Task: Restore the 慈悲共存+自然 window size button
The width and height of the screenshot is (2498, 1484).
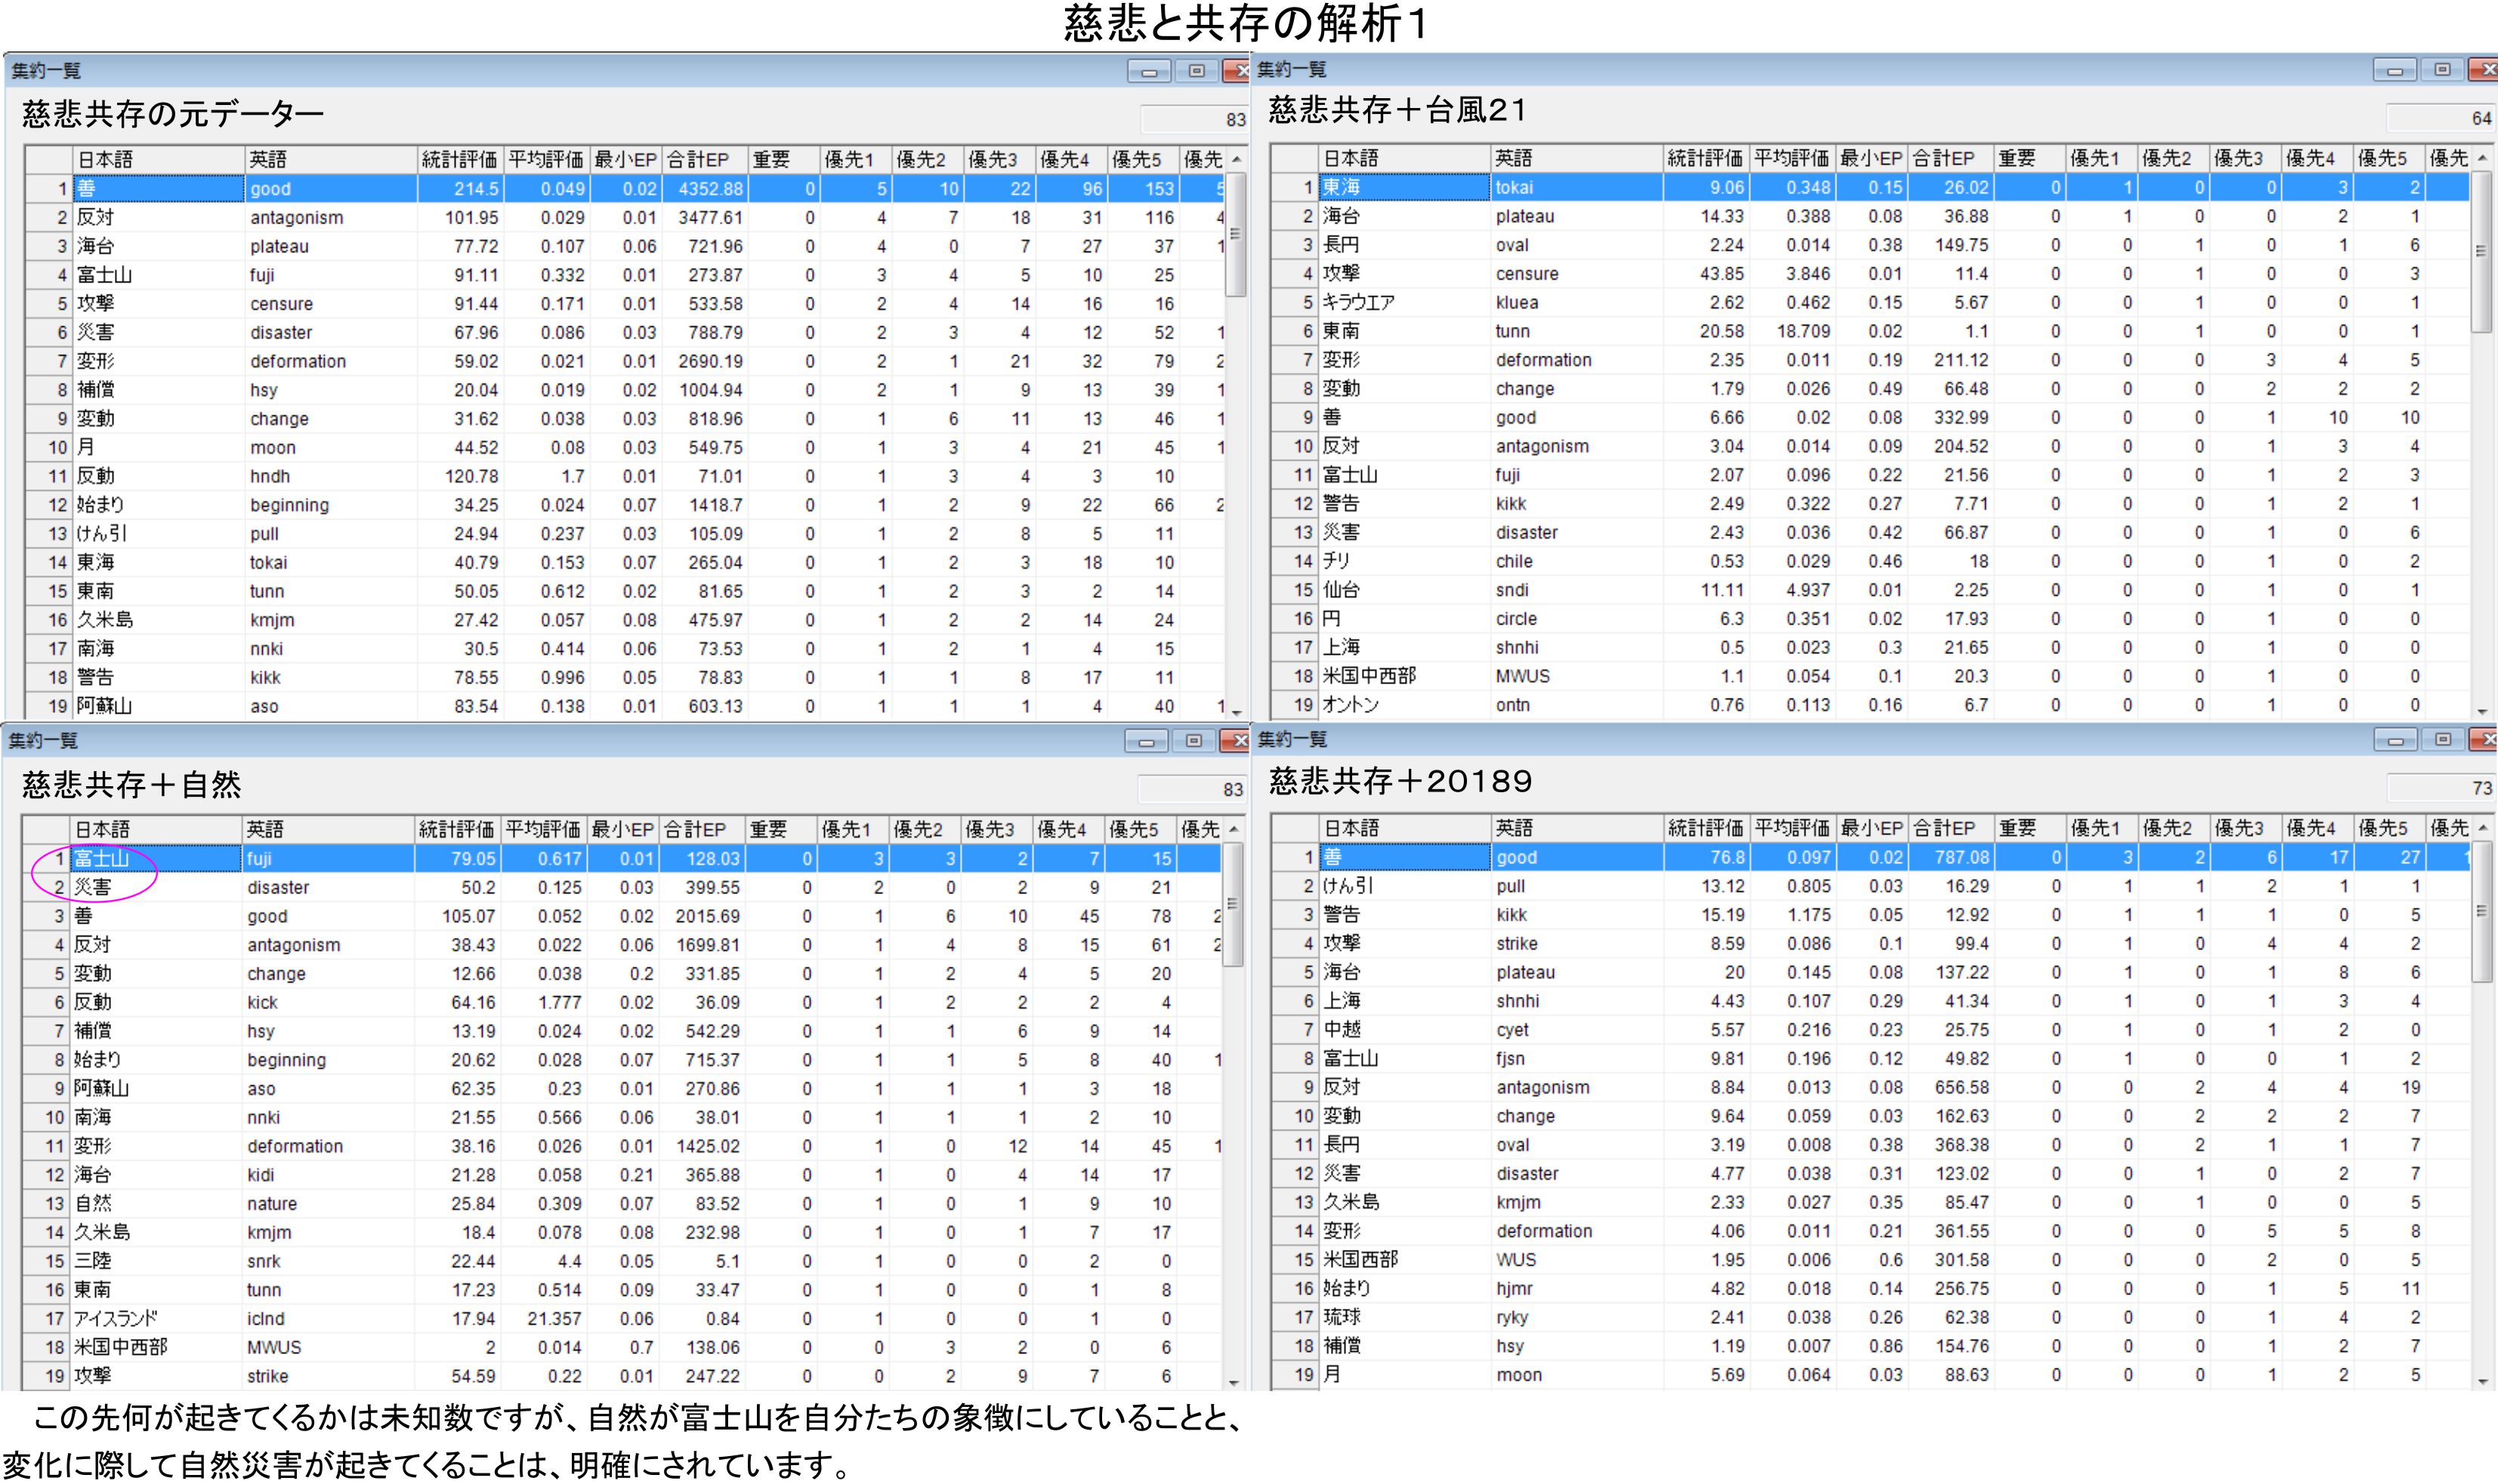Action: click(x=1193, y=741)
